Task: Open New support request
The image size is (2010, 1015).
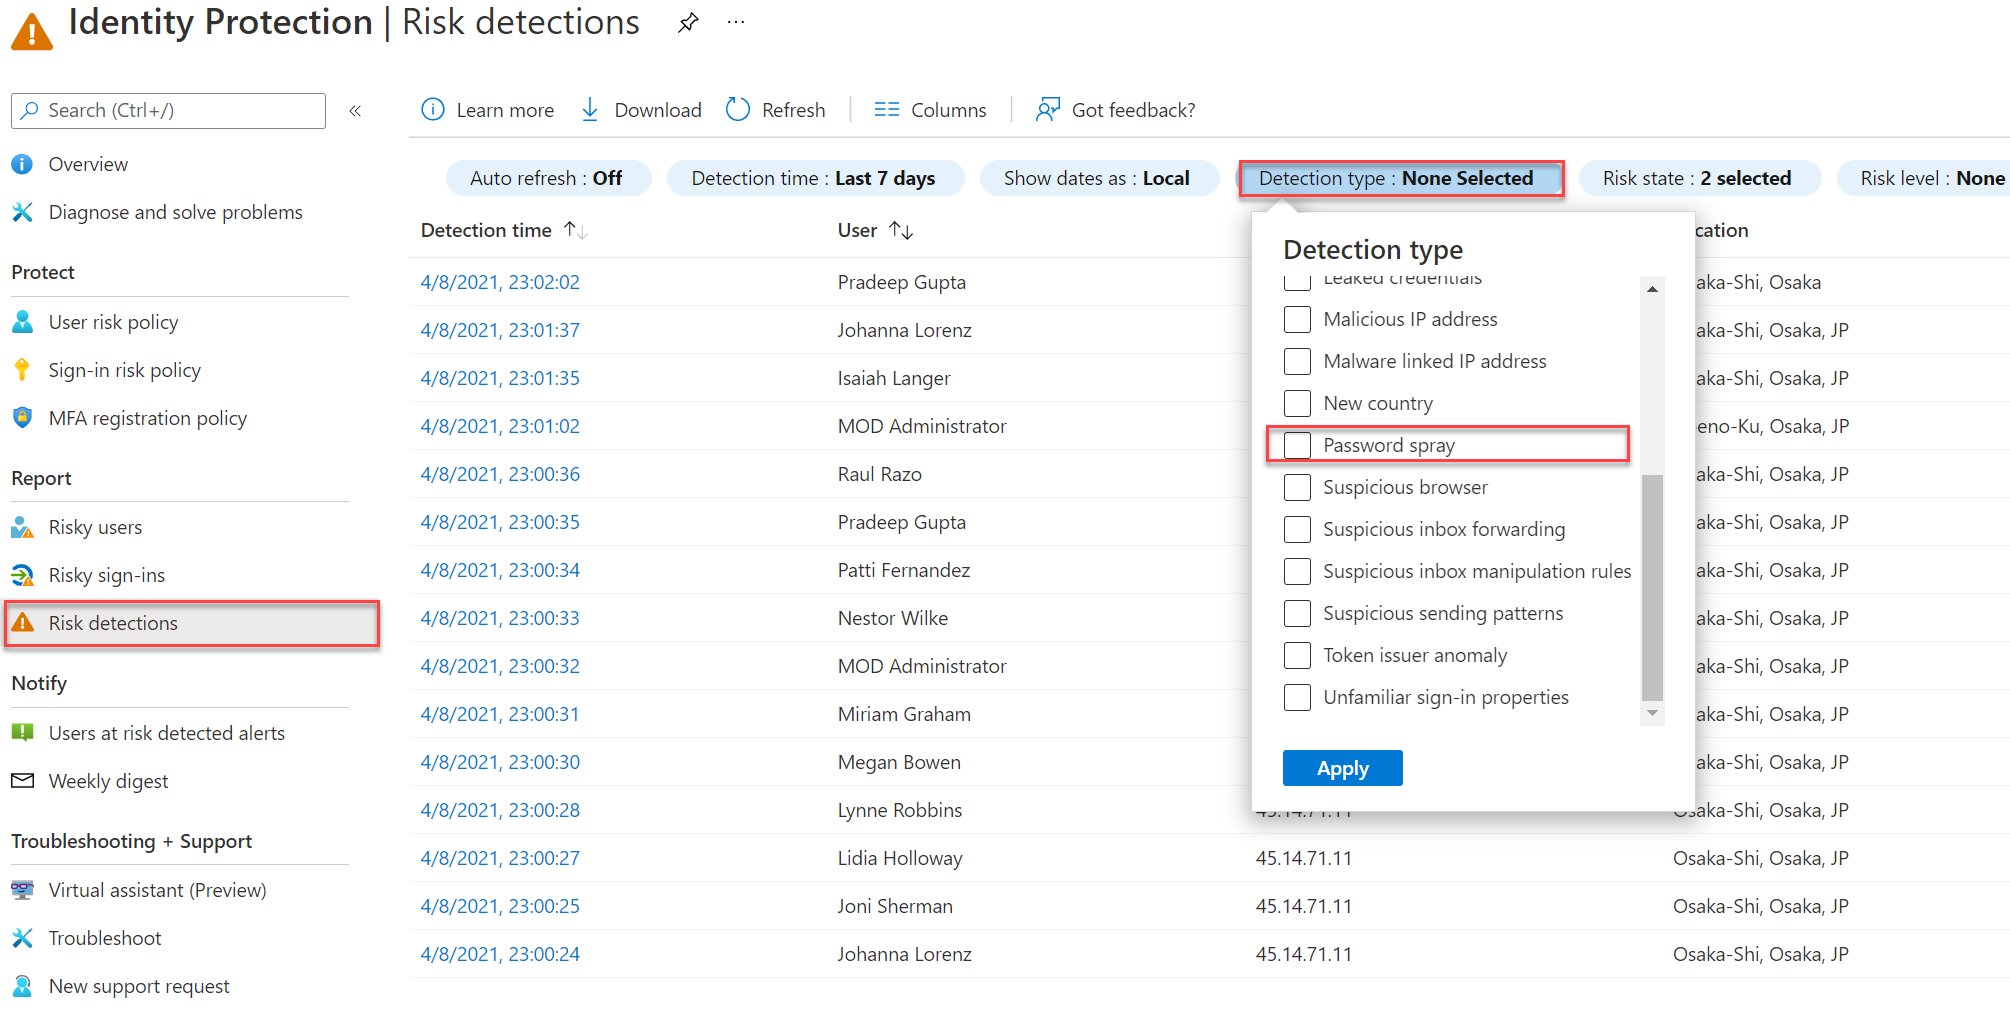Action: point(139,986)
